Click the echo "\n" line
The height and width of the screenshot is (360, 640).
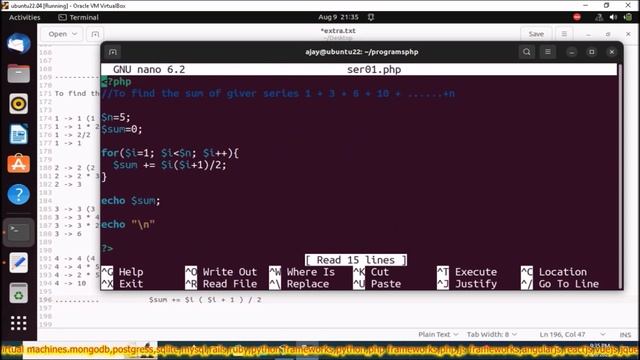click(128, 224)
